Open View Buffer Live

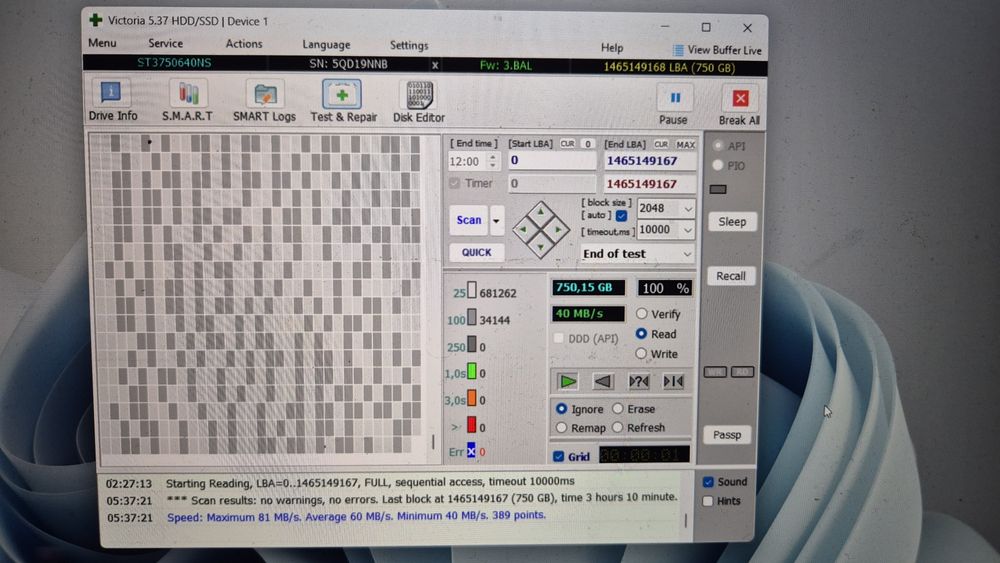coord(717,50)
